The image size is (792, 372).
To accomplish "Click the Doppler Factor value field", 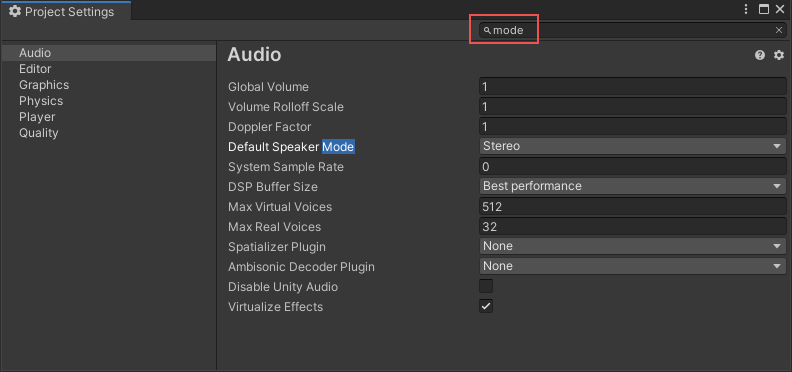I will coord(632,126).
